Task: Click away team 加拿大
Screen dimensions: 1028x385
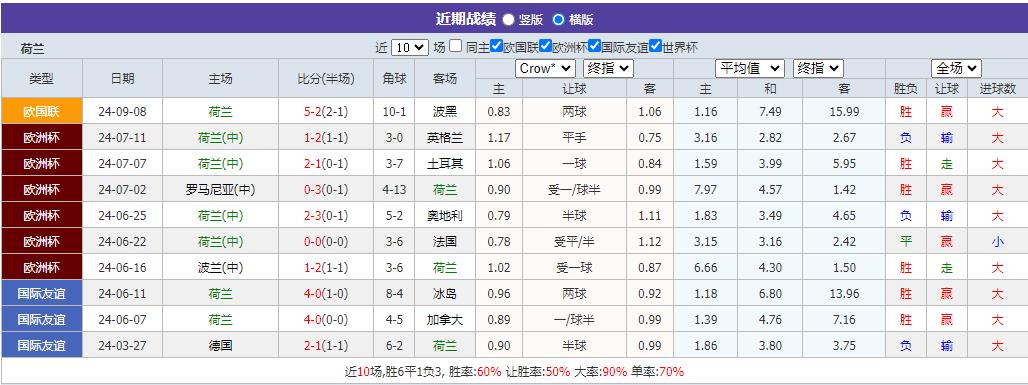Action: coord(445,320)
